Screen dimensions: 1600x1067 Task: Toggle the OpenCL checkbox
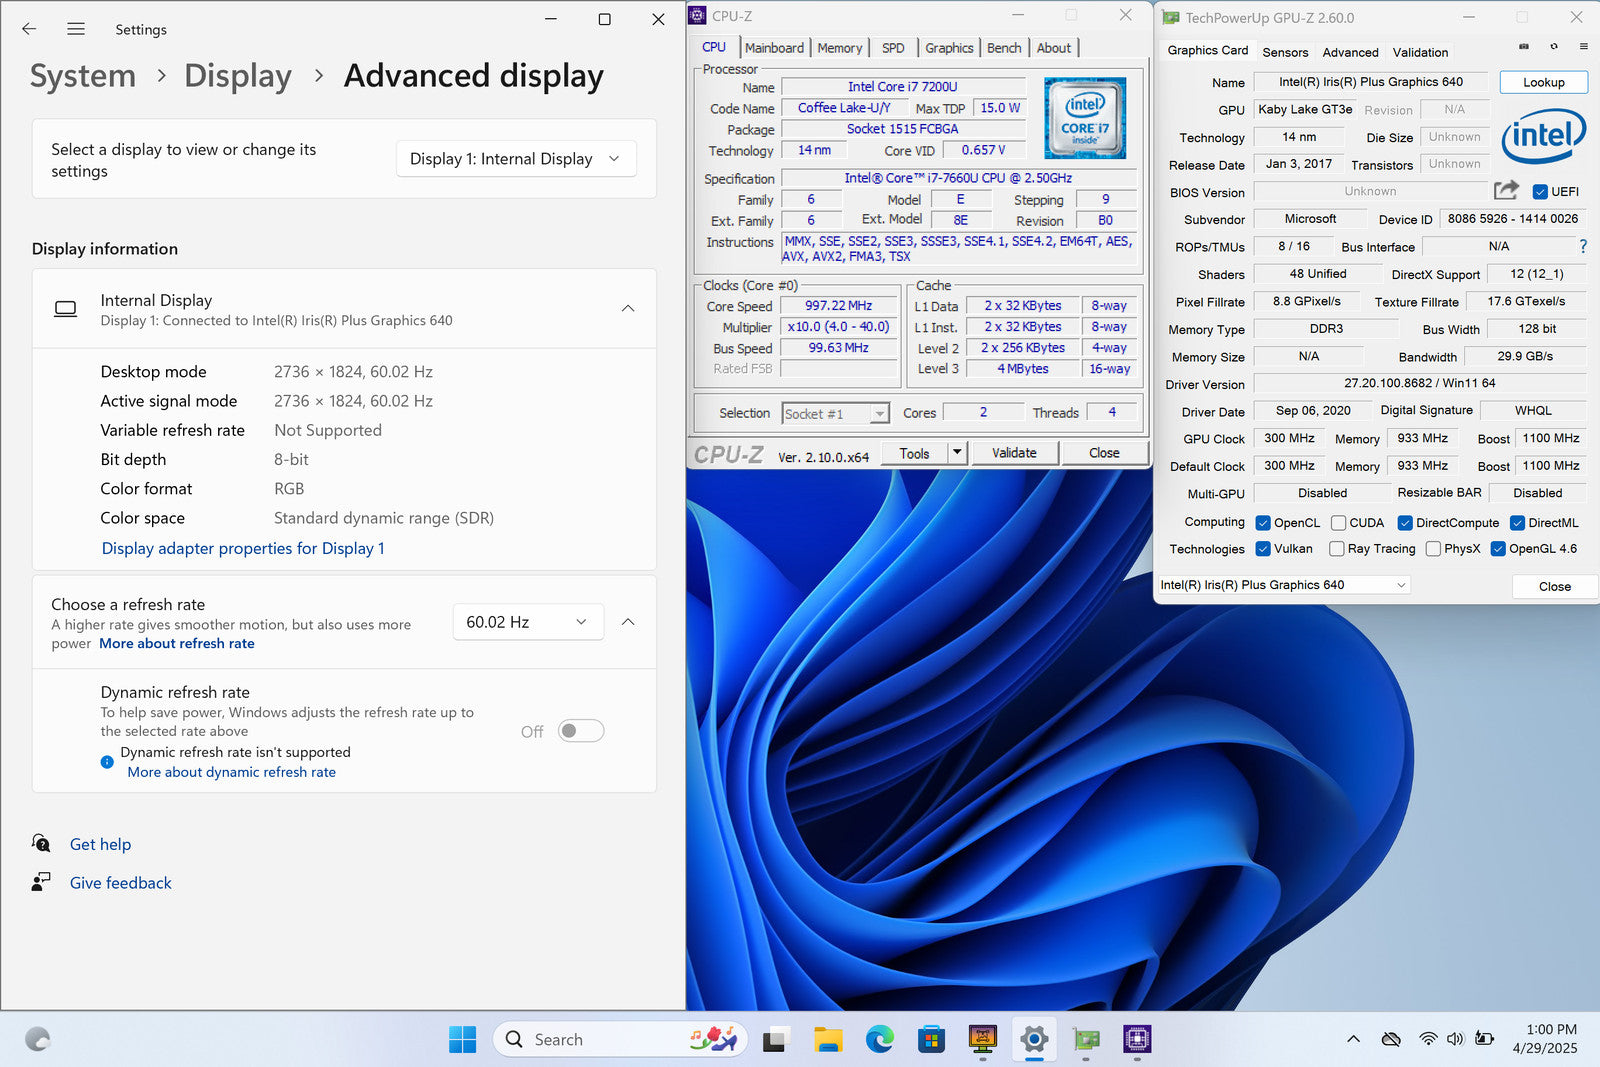point(1263,523)
